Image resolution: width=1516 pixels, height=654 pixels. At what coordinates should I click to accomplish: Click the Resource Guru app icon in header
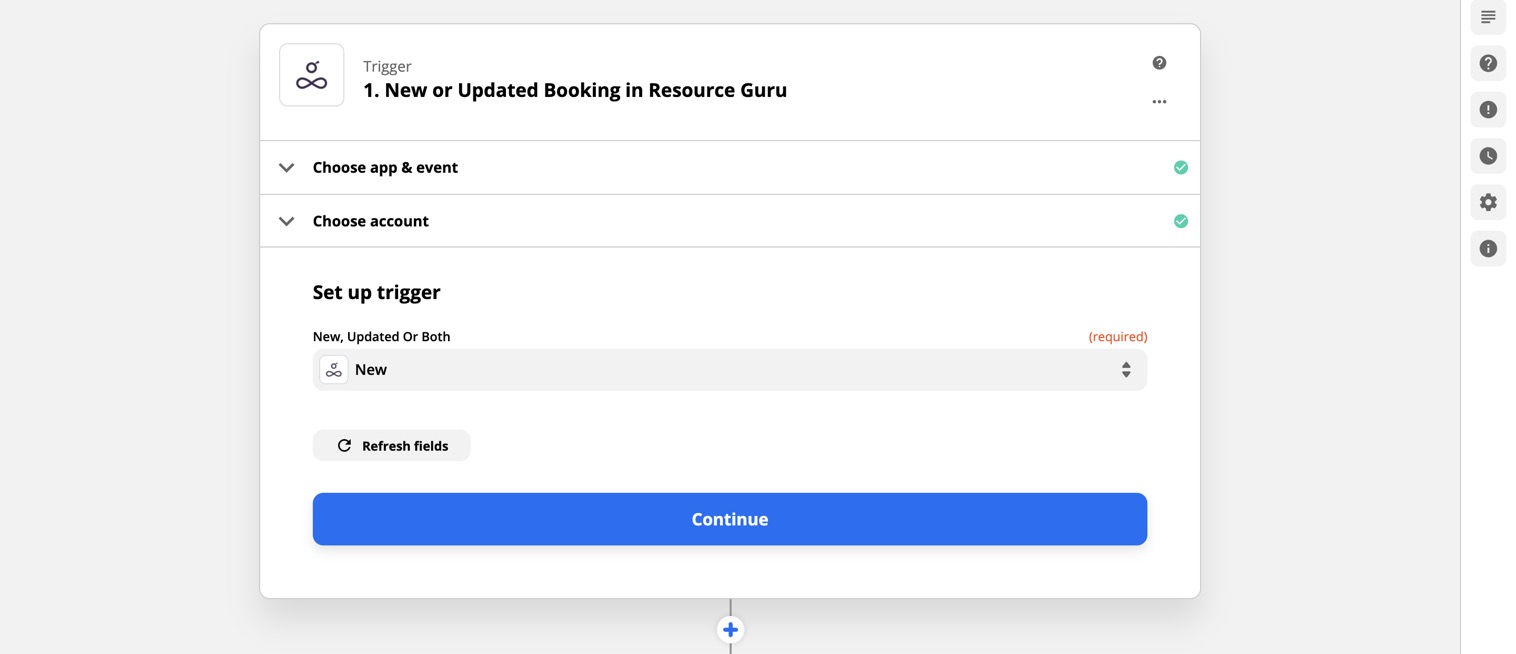(x=312, y=75)
